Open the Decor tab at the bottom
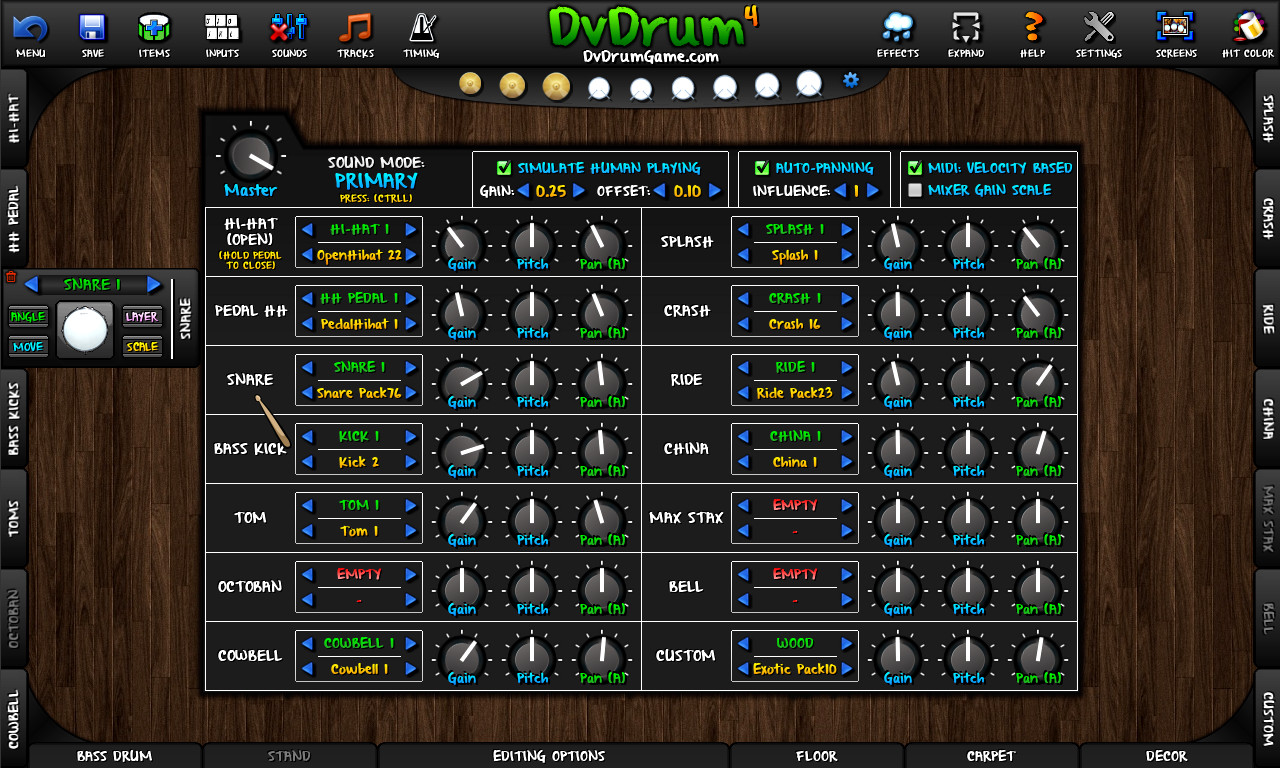The width and height of the screenshot is (1280, 768). pos(1166,756)
